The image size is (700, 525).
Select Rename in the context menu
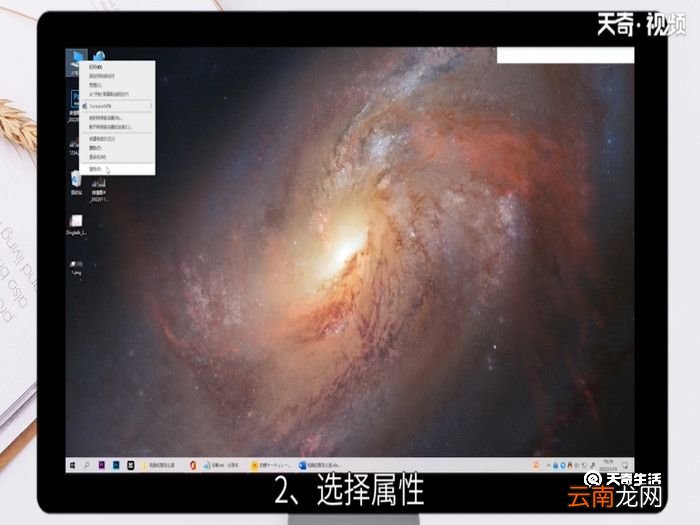(117, 157)
